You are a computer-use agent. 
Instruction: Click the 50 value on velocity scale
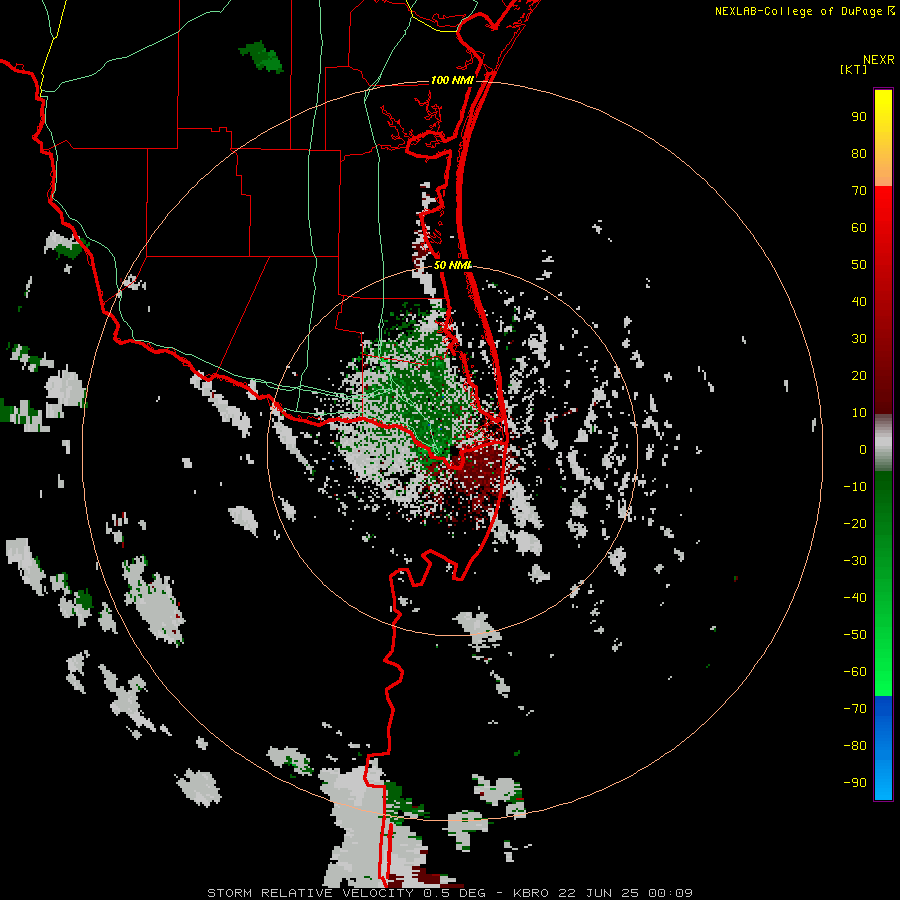[859, 265]
